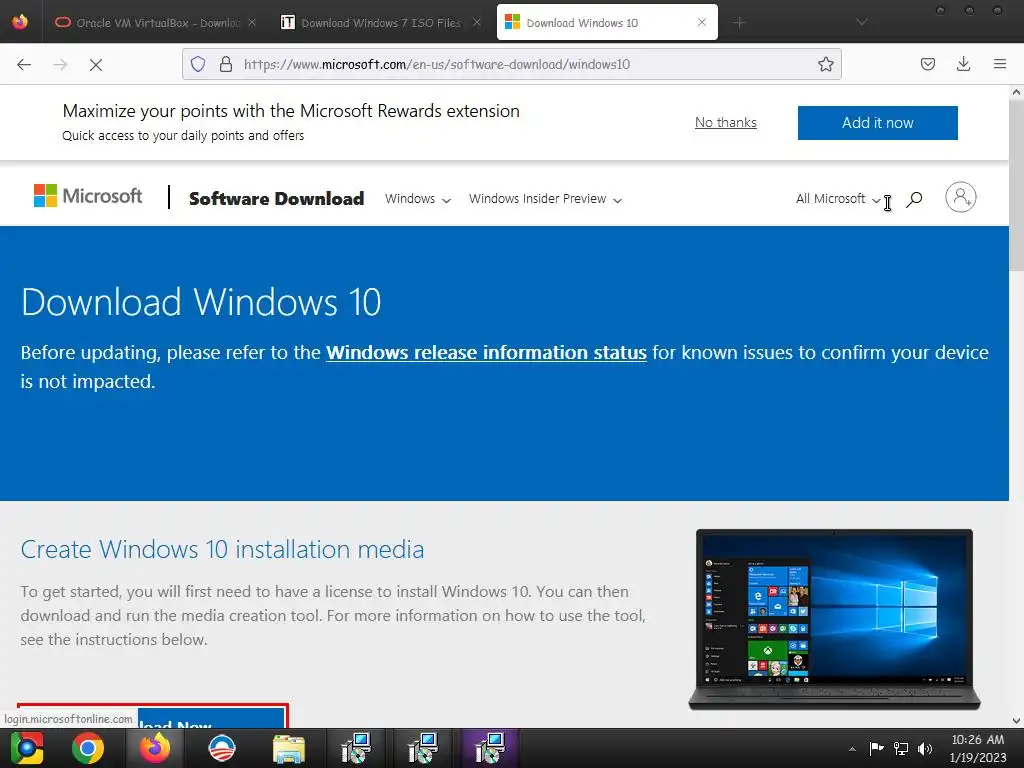Click the scrollbar down arrow
1024x768 pixels.
(x=1016, y=721)
